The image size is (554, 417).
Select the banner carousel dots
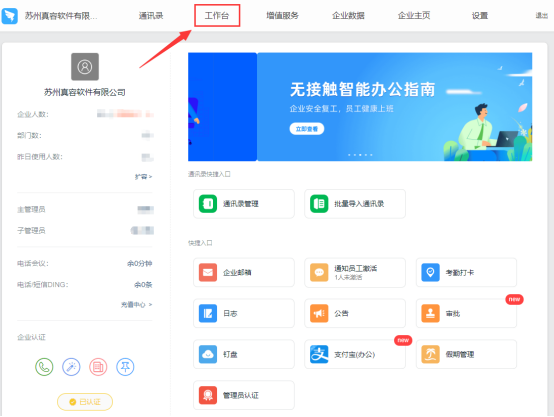click(x=360, y=155)
